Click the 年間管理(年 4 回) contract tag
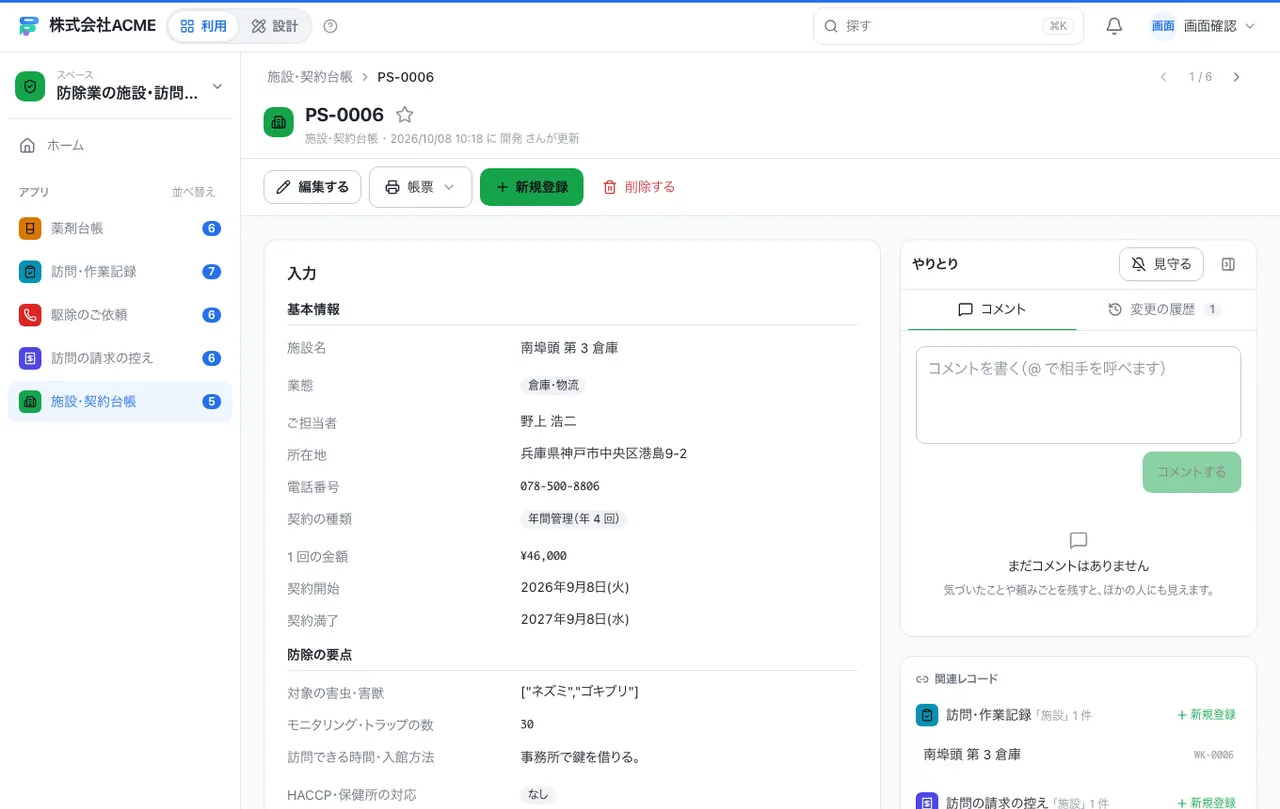This screenshot has height=809, width=1280. 574,519
